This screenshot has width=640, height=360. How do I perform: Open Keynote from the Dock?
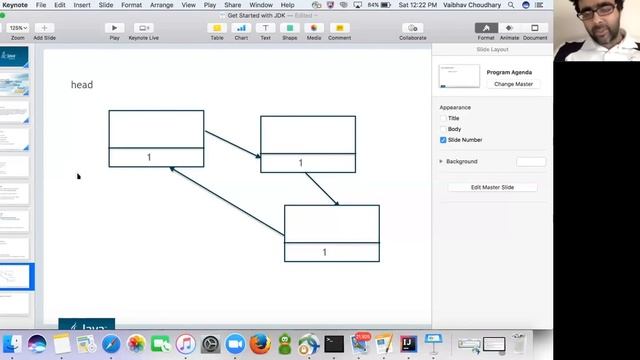(x=433, y=344)
